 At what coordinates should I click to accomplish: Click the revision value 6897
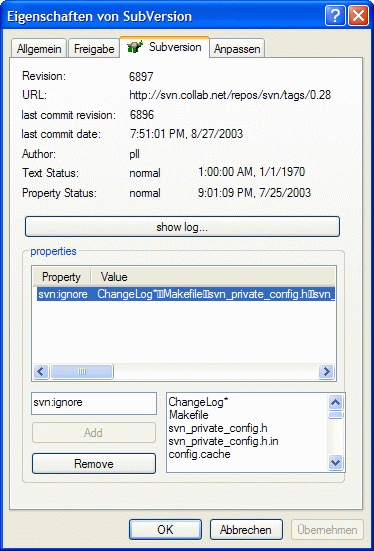[x=141, y=76]
